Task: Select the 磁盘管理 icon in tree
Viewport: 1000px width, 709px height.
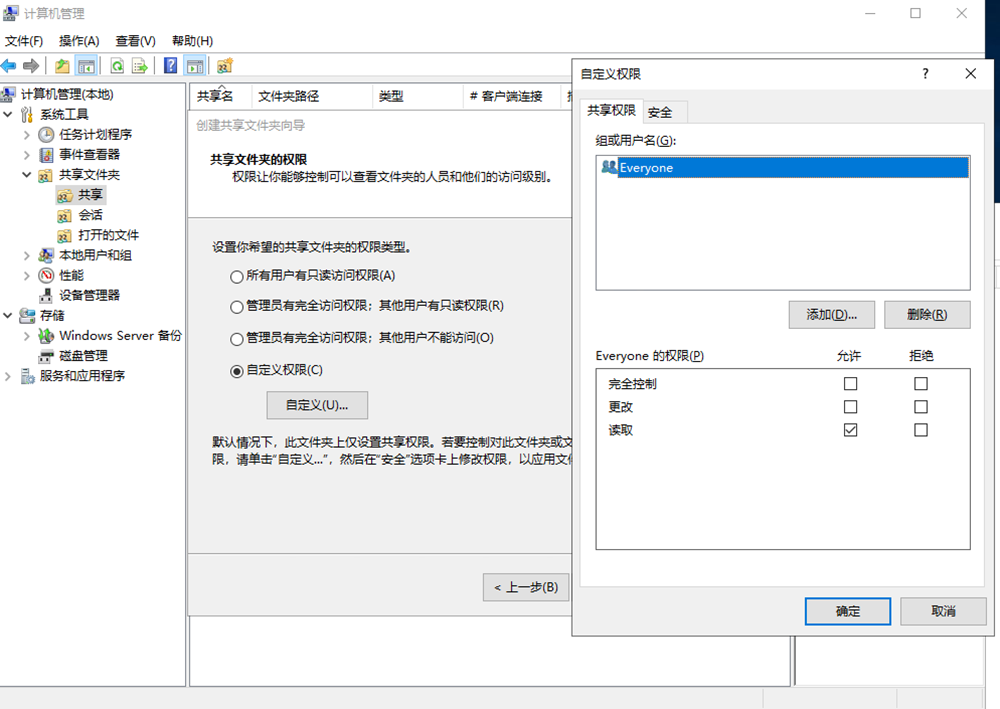Action: (x=46, y=356)
